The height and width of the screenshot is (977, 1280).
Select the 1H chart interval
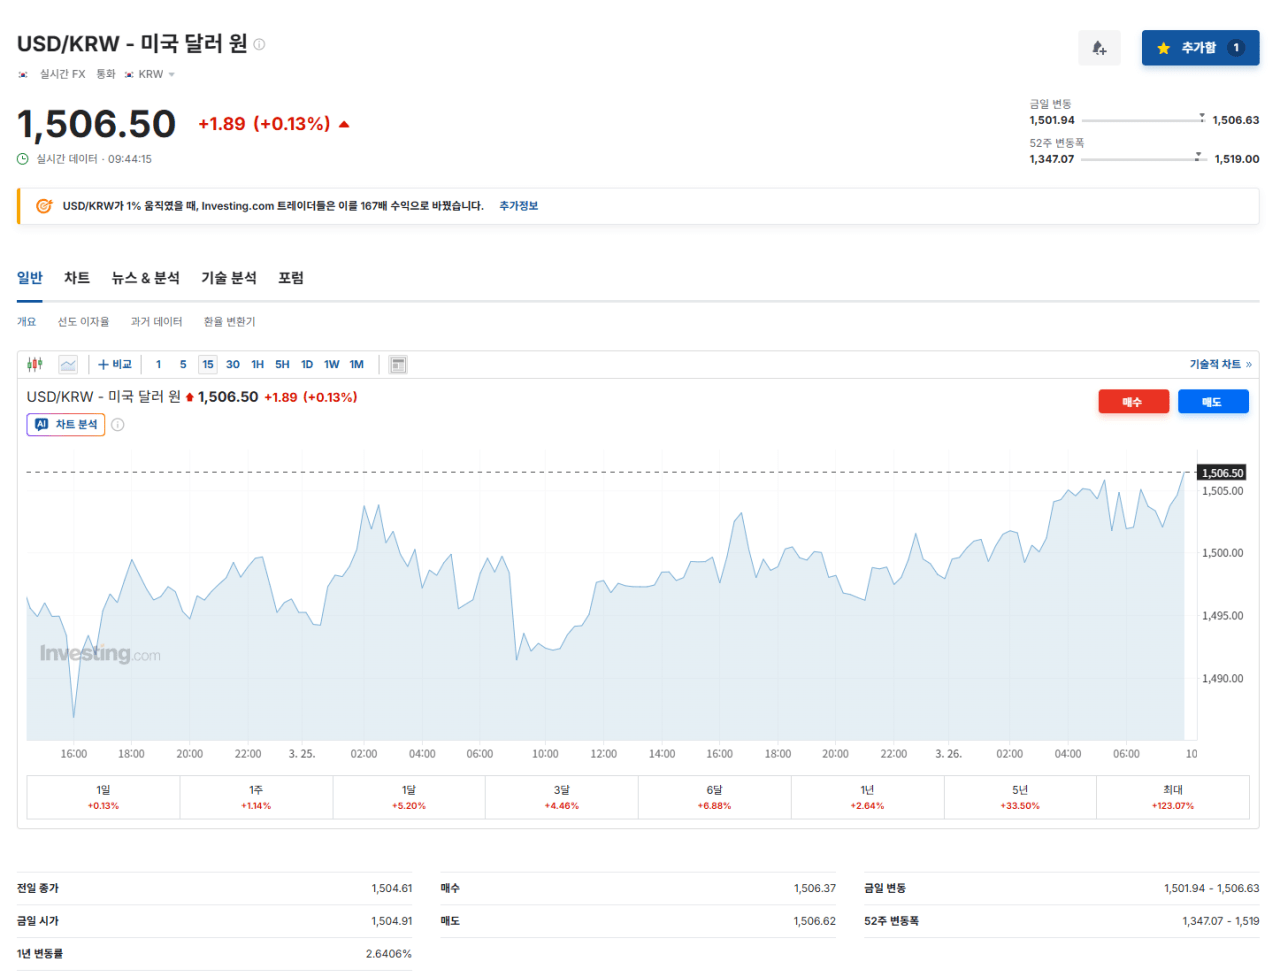(x=257, y=364)
